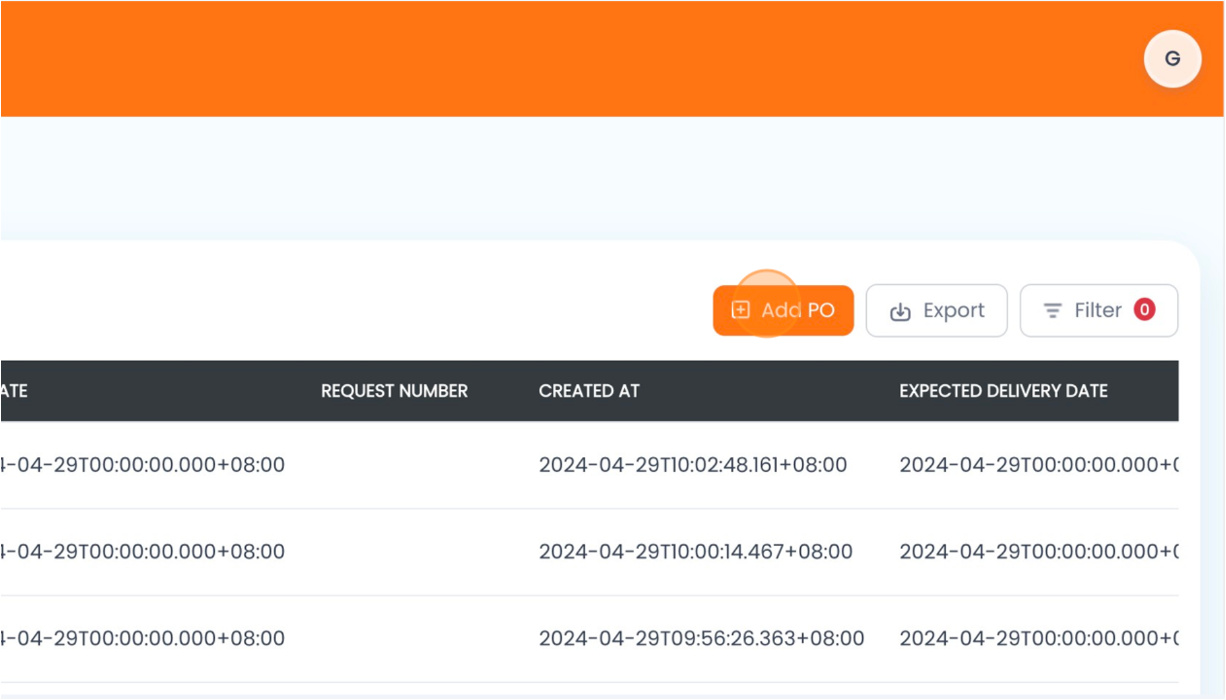Click expected delivery date in first row
Image resolution: width=1226 pixels, height=700 pixels.
1038,465
